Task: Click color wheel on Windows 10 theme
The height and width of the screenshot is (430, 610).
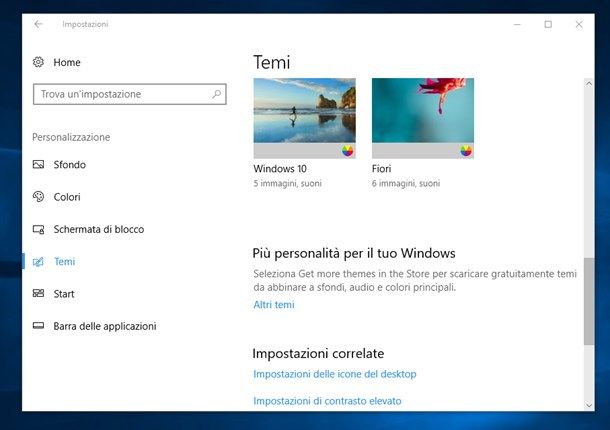Action: (347, 151)
